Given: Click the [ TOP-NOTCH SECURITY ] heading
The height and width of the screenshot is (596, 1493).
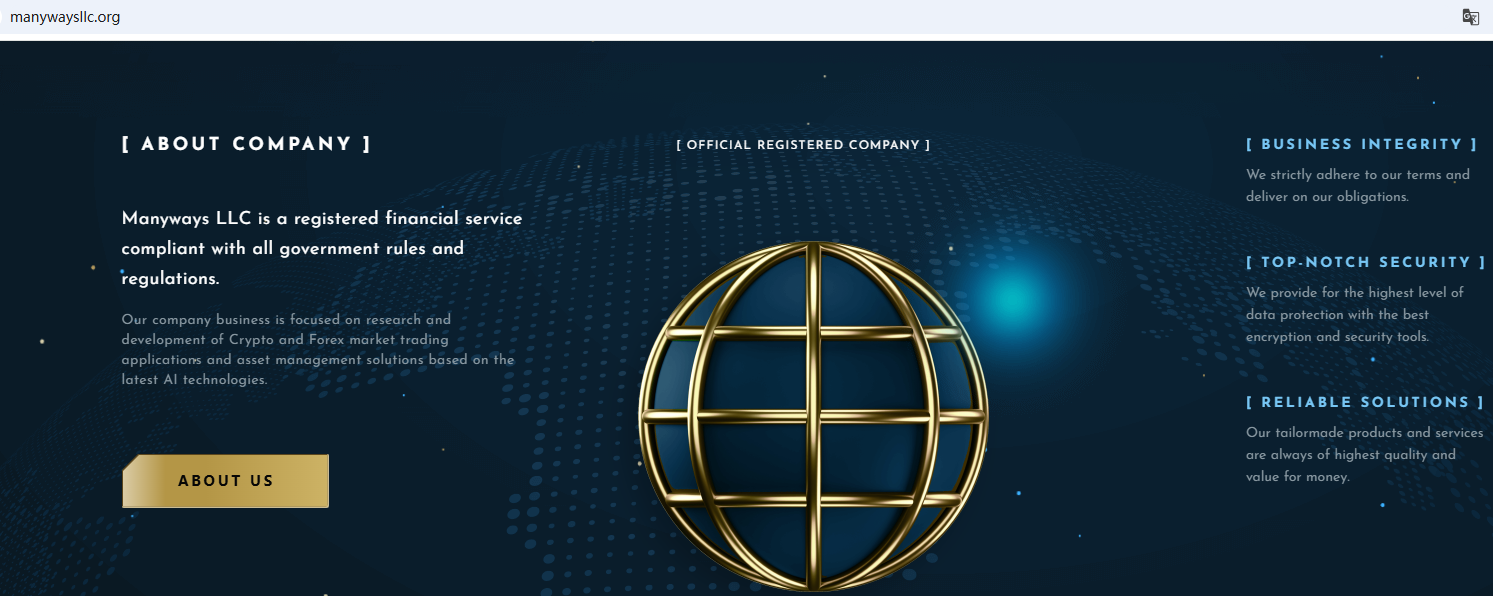Looking at the screenshot, I should [1365, 262].
